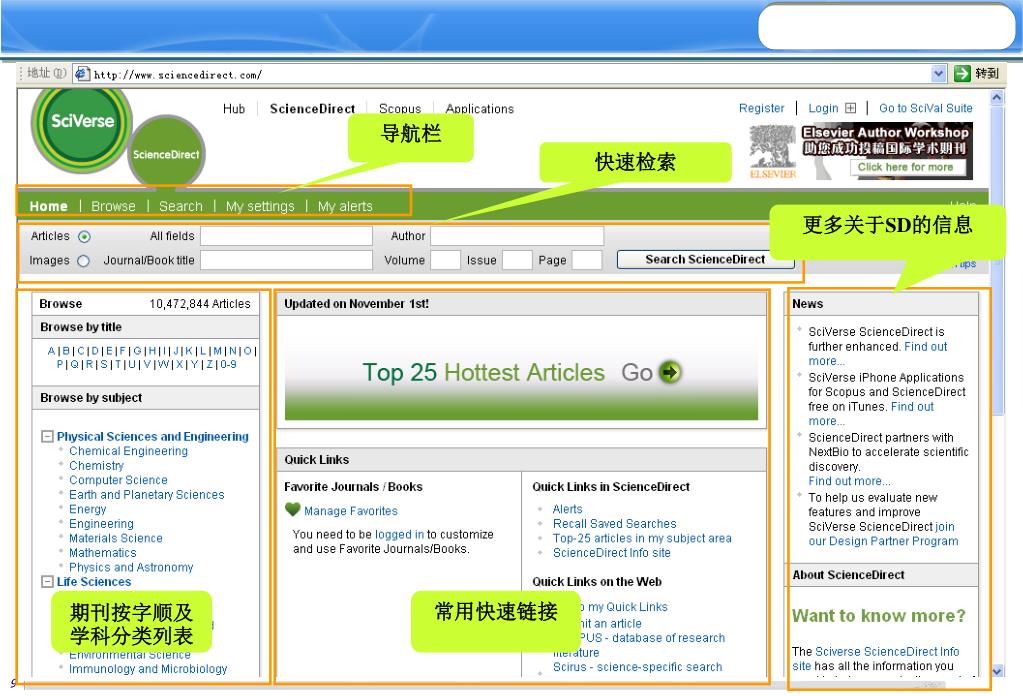Browse titles starting with letter M

217,351
